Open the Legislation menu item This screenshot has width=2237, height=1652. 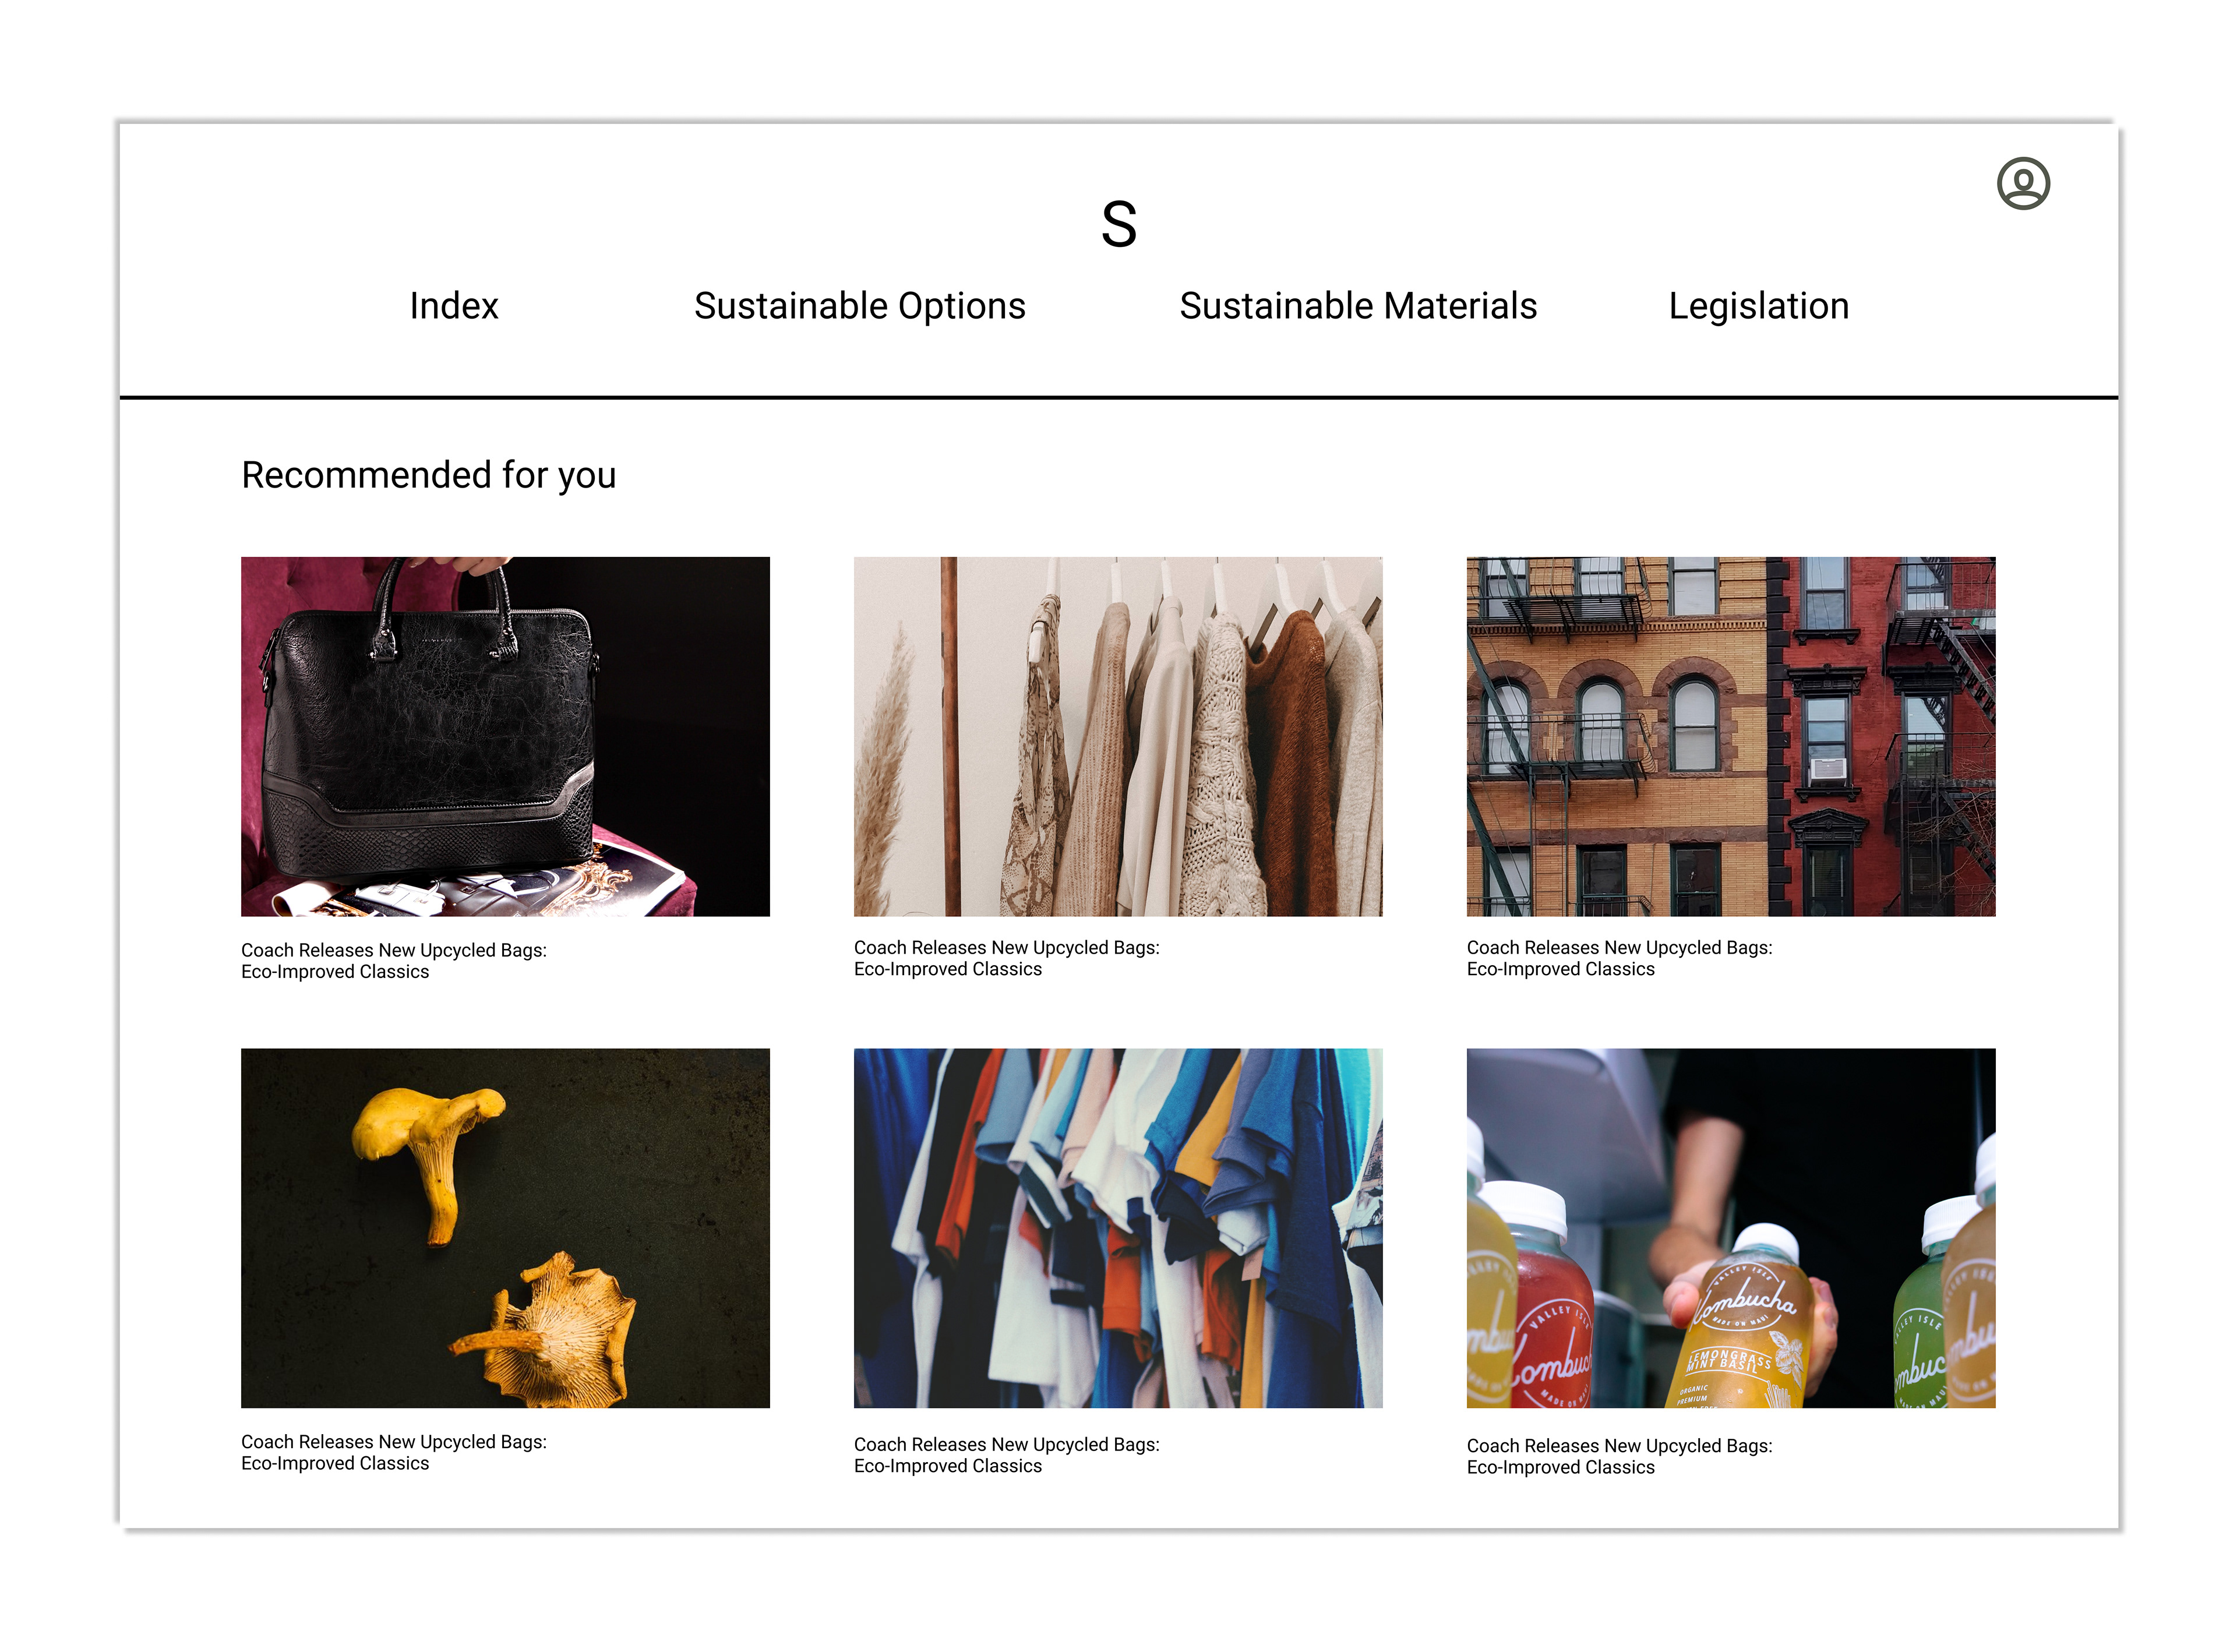(1758, 306)
